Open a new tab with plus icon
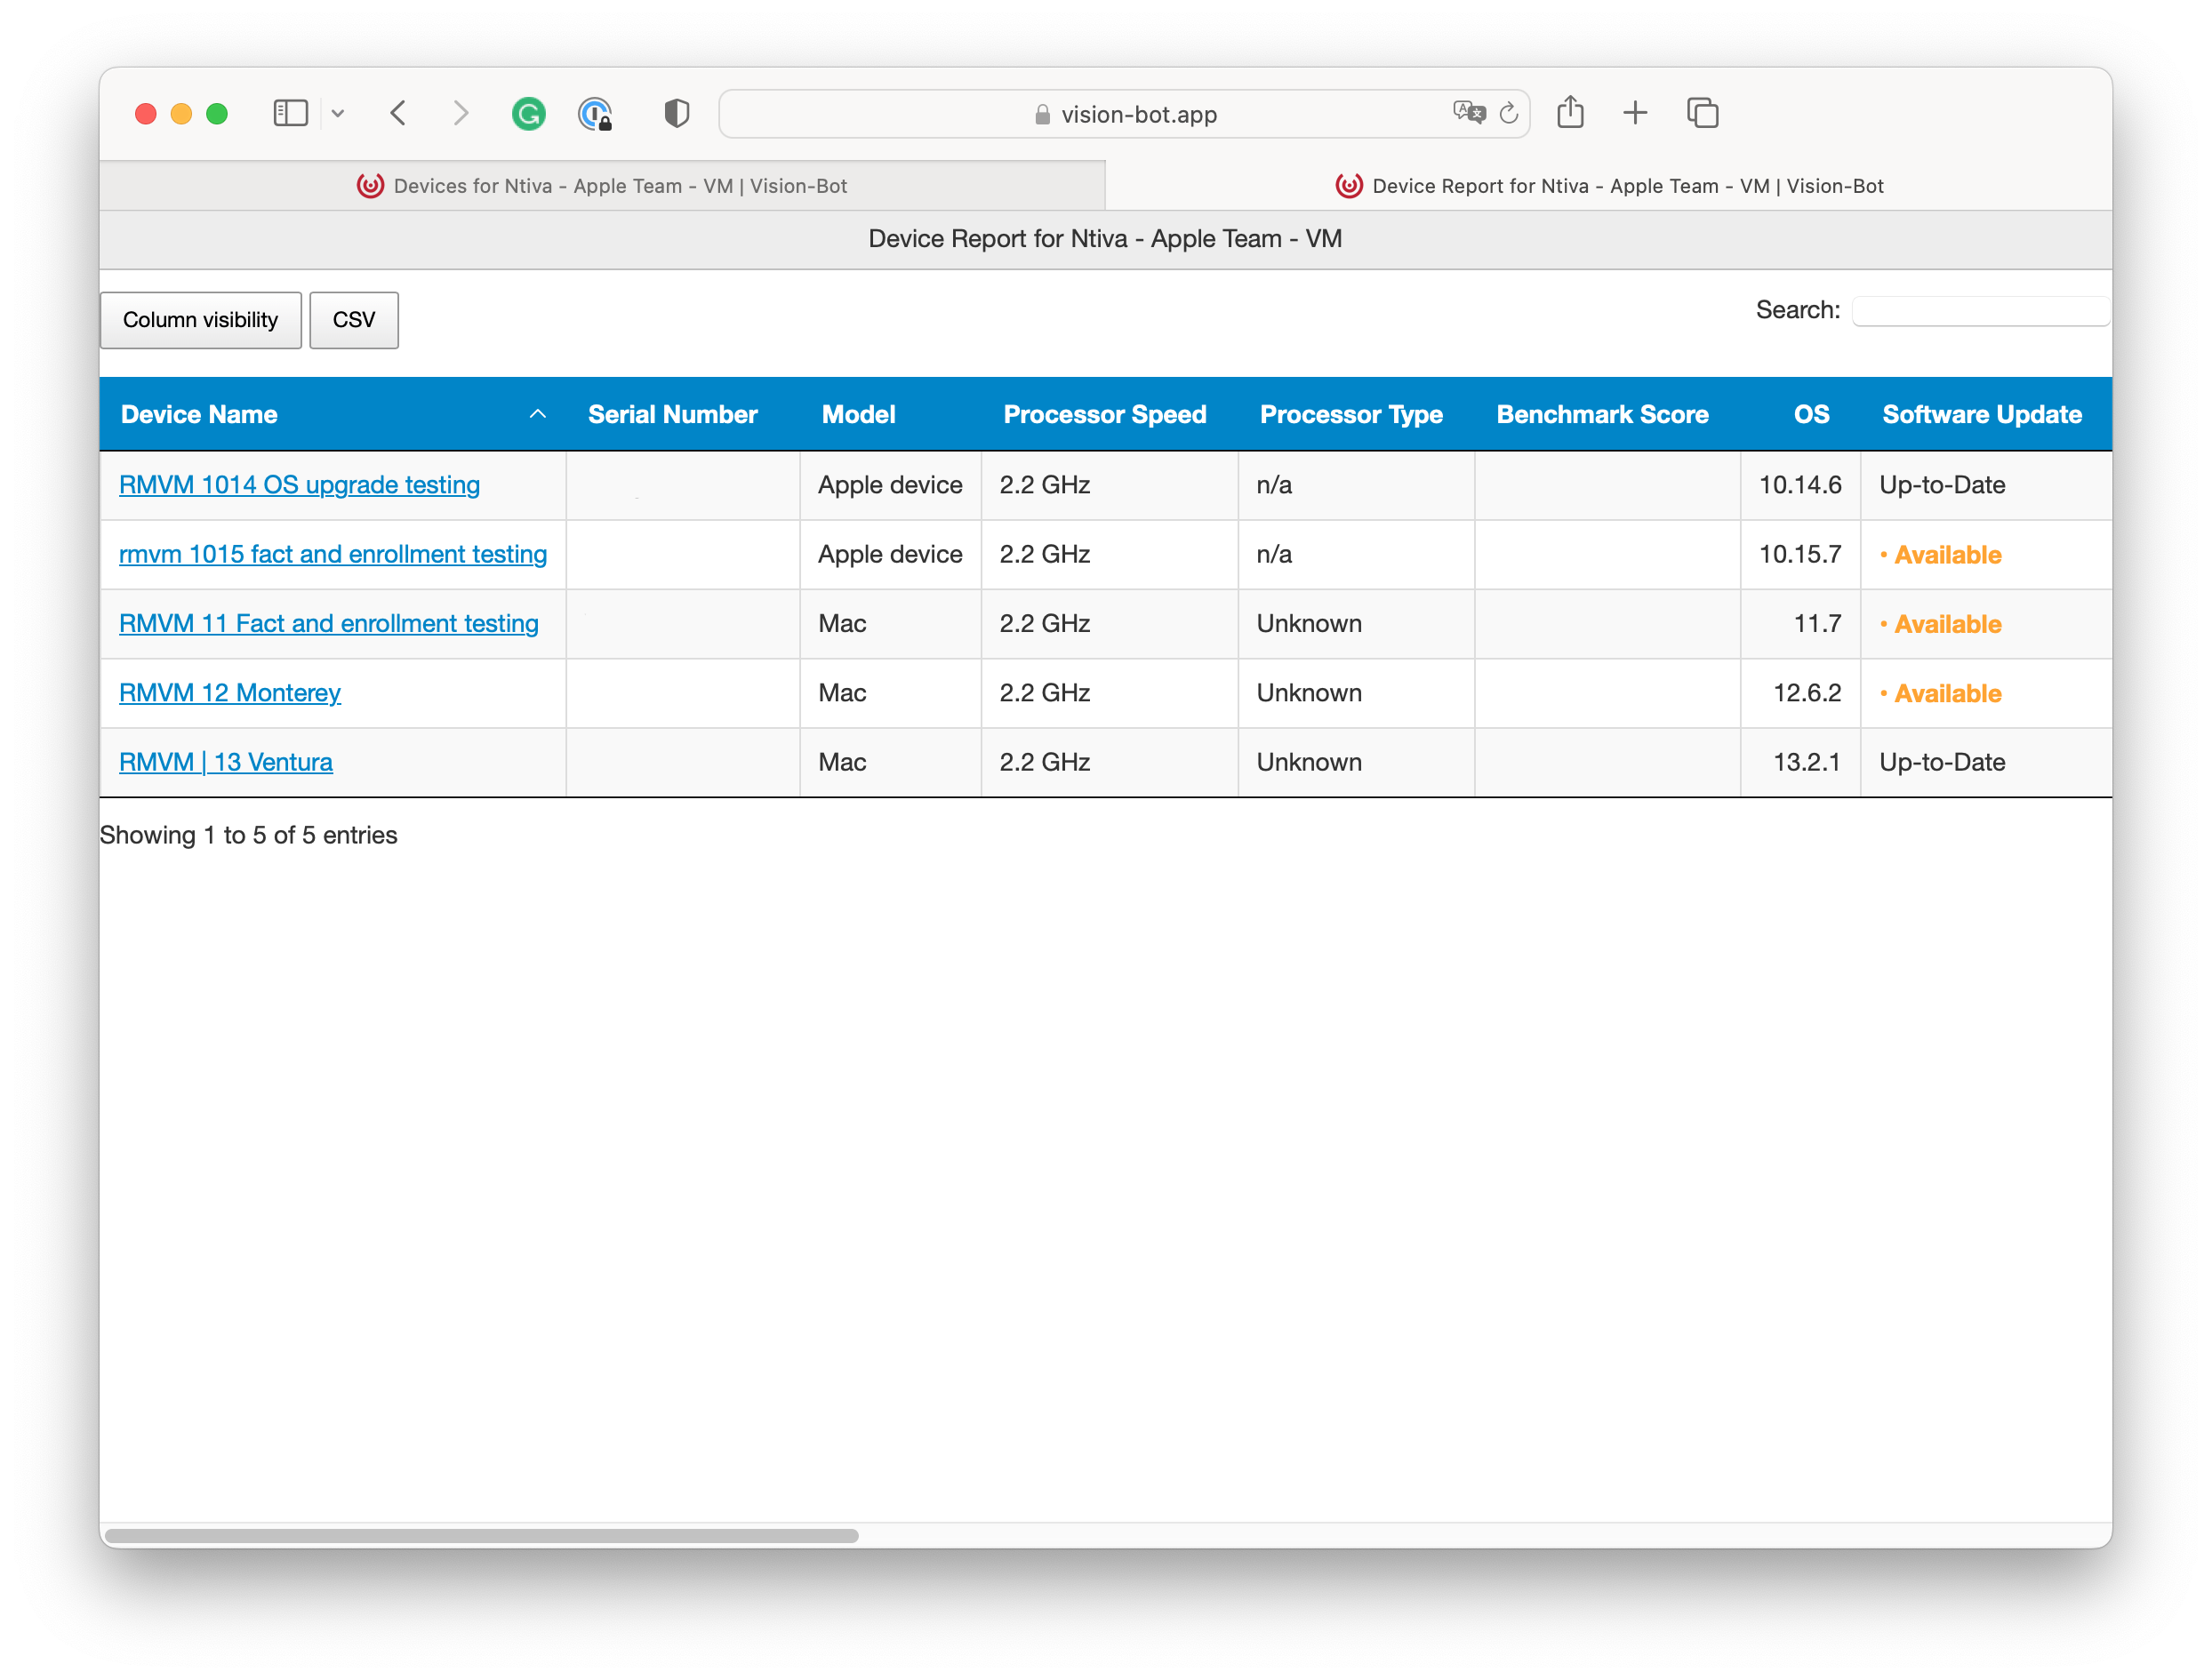2212x1680 pixels. click(x=1635, y=113)
